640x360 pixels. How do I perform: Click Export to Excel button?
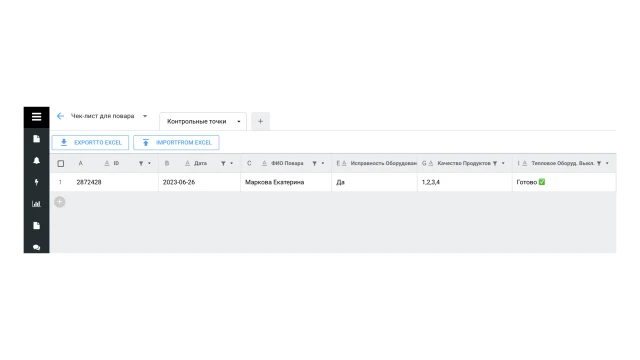click(x=90, y=142)
